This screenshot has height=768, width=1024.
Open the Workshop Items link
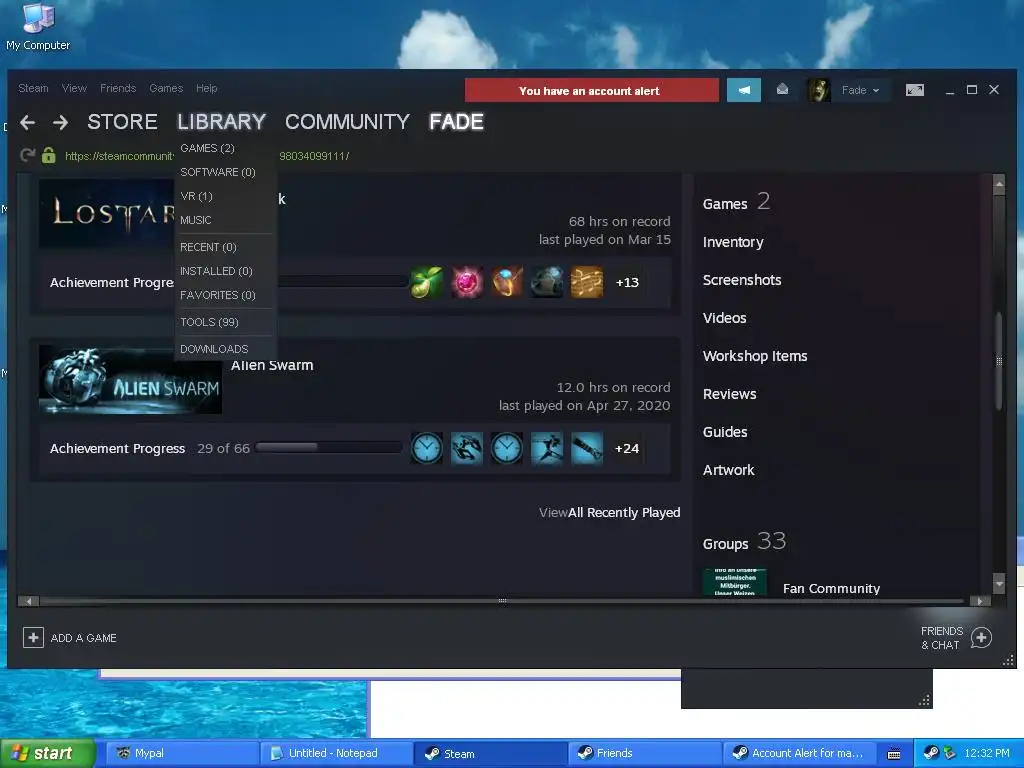coord(755,356)
